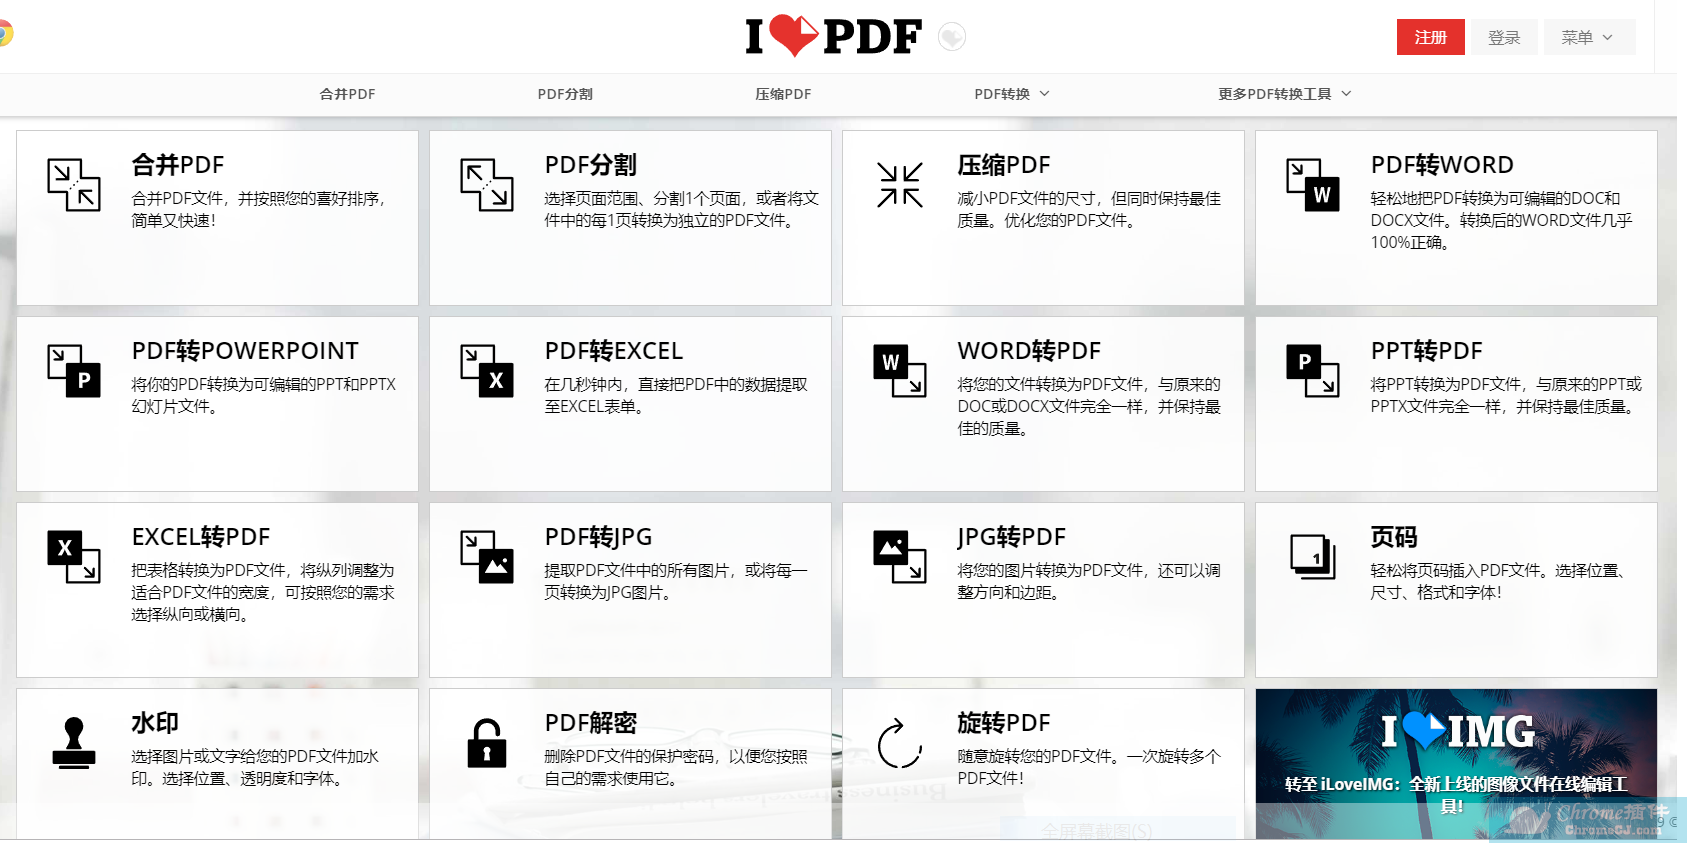1697x853 pixels.
Task: Open the PDF转POWERPOINT card title
Action: coord(245,351)
